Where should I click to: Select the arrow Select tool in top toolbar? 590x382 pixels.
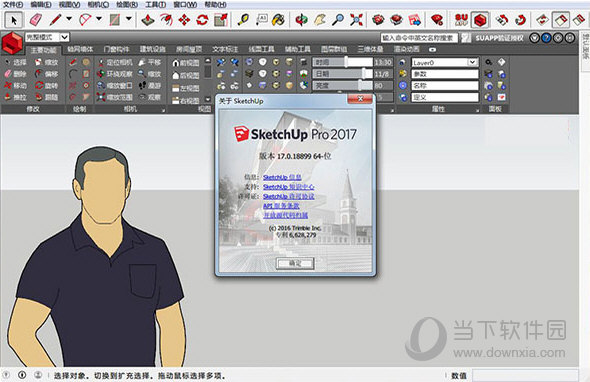pyautogui.click(x=14, y=20)
